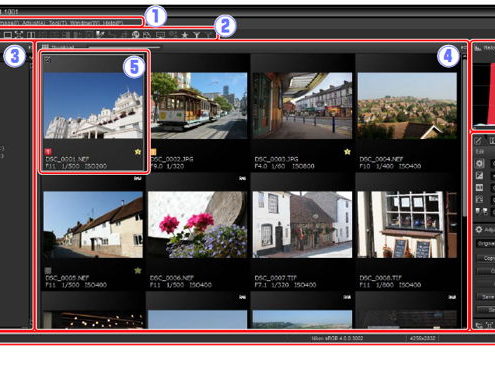Screen dimensions: 495x365
Task: Select the DSC_0005.NEF cottages thumbnail
Action: coord(93,224)
